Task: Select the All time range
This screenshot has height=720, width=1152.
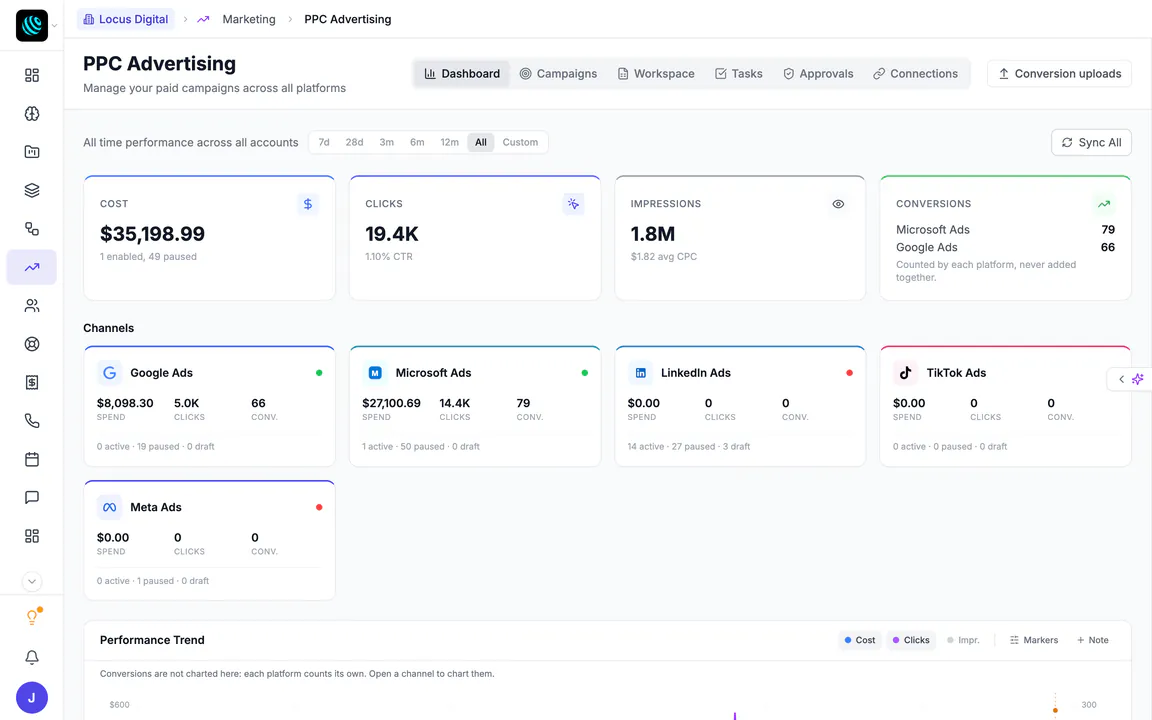Action: 480,143
